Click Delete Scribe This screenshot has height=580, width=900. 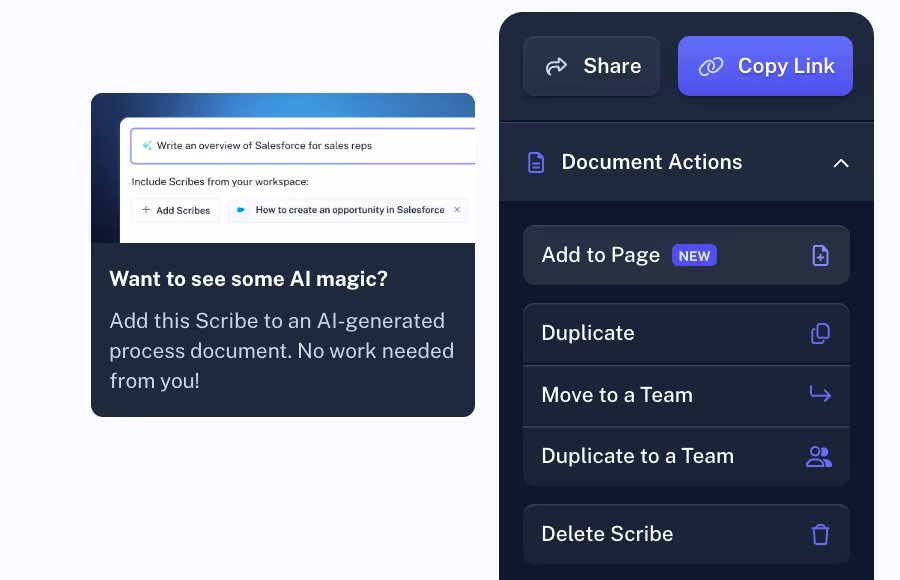(x=686, y=534)
